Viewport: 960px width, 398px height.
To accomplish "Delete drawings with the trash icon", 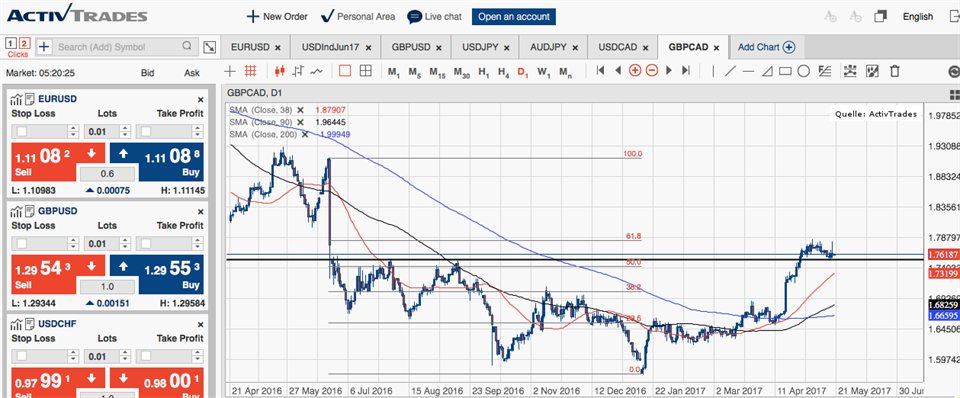I will click(x=894, y=71).
